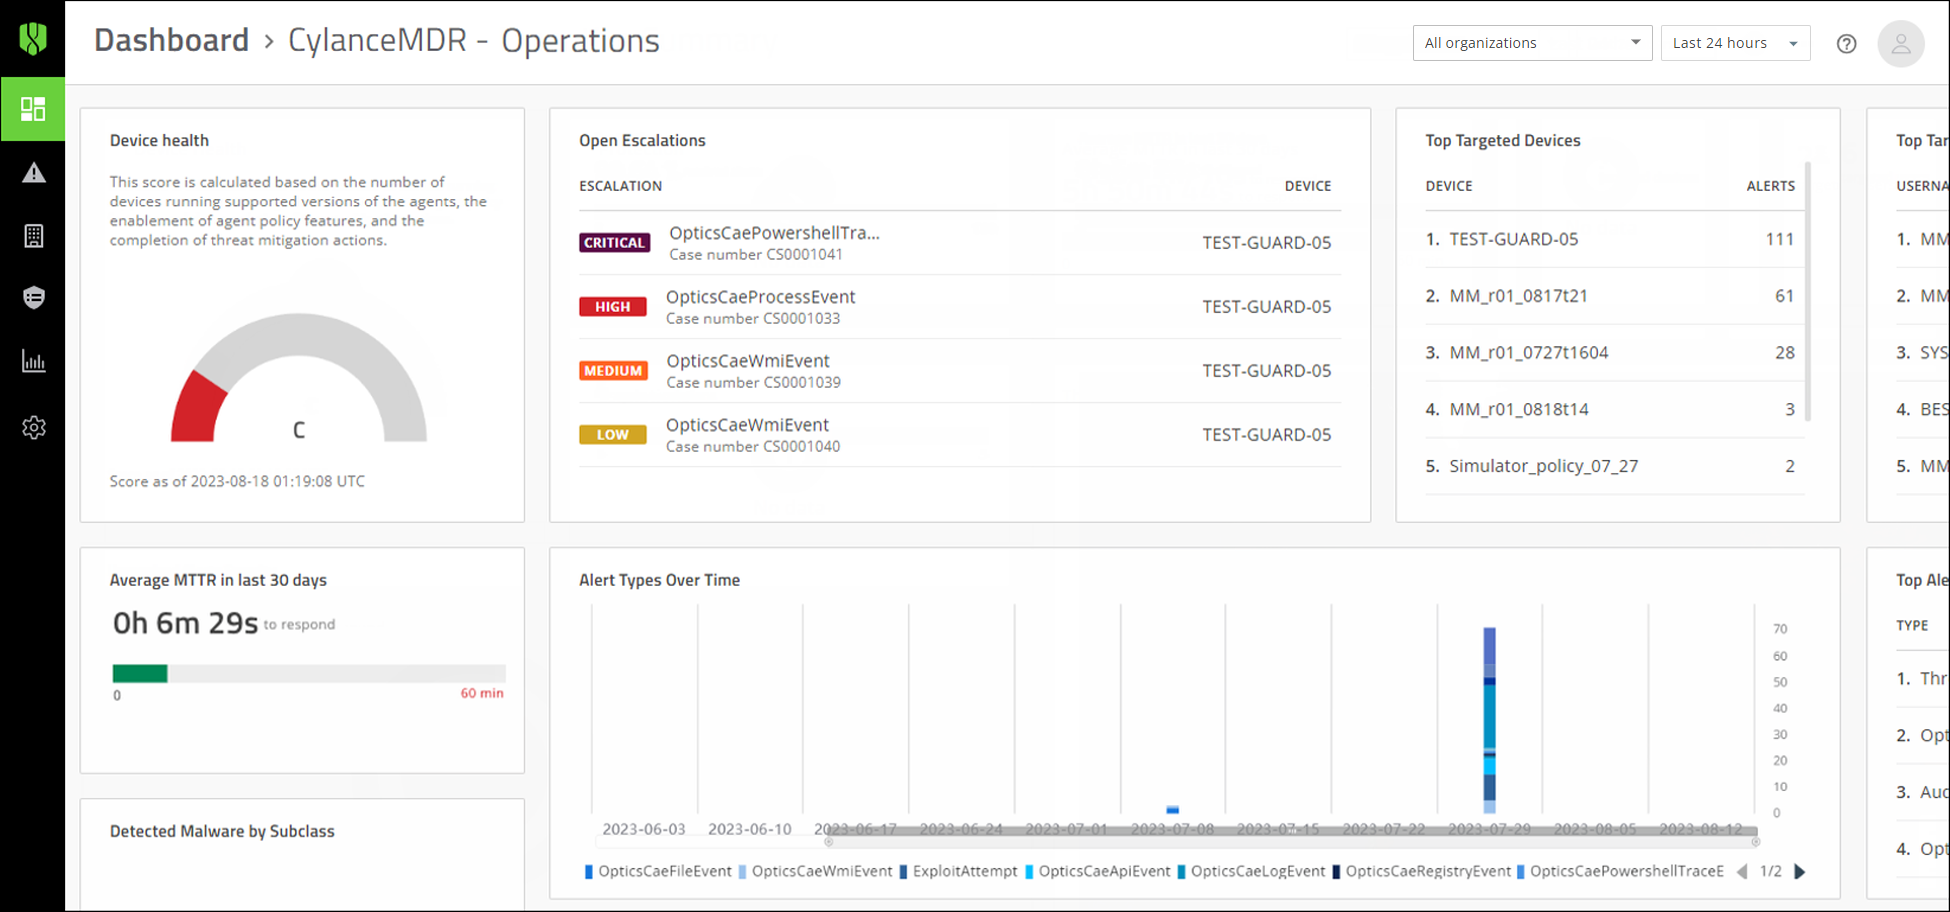Click the Dashboard breadcrumb link
Viewport: 1950px width, 912px height.
coord(171,41)
